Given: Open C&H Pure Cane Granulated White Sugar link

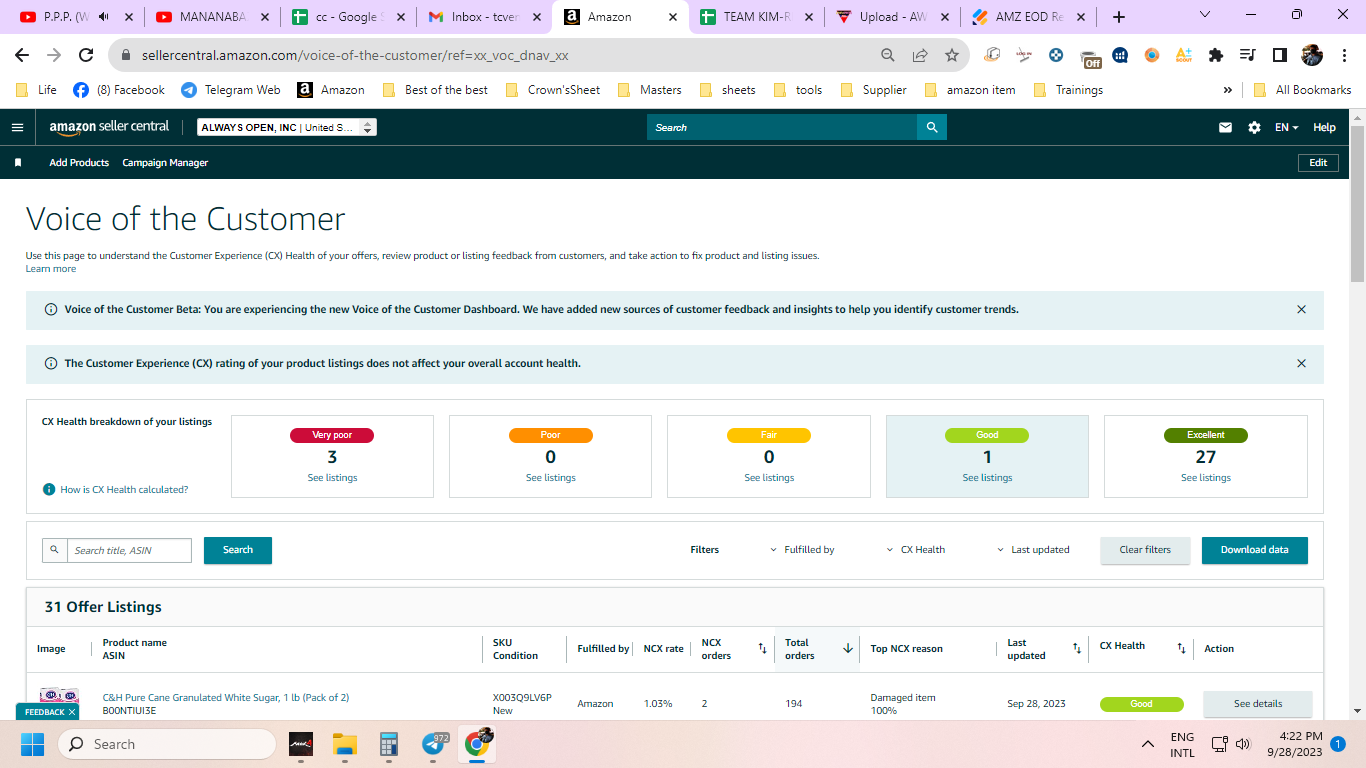Looking at the screenshot, I should coord(226,697).
